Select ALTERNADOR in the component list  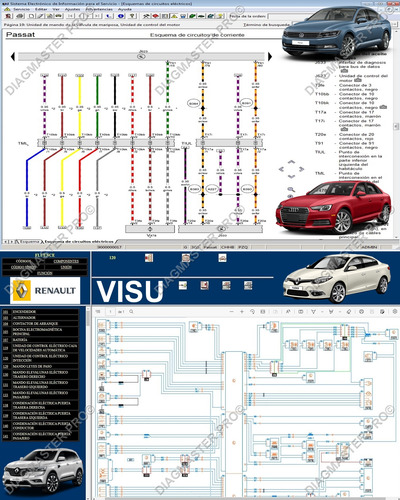(x=41, y=318)
